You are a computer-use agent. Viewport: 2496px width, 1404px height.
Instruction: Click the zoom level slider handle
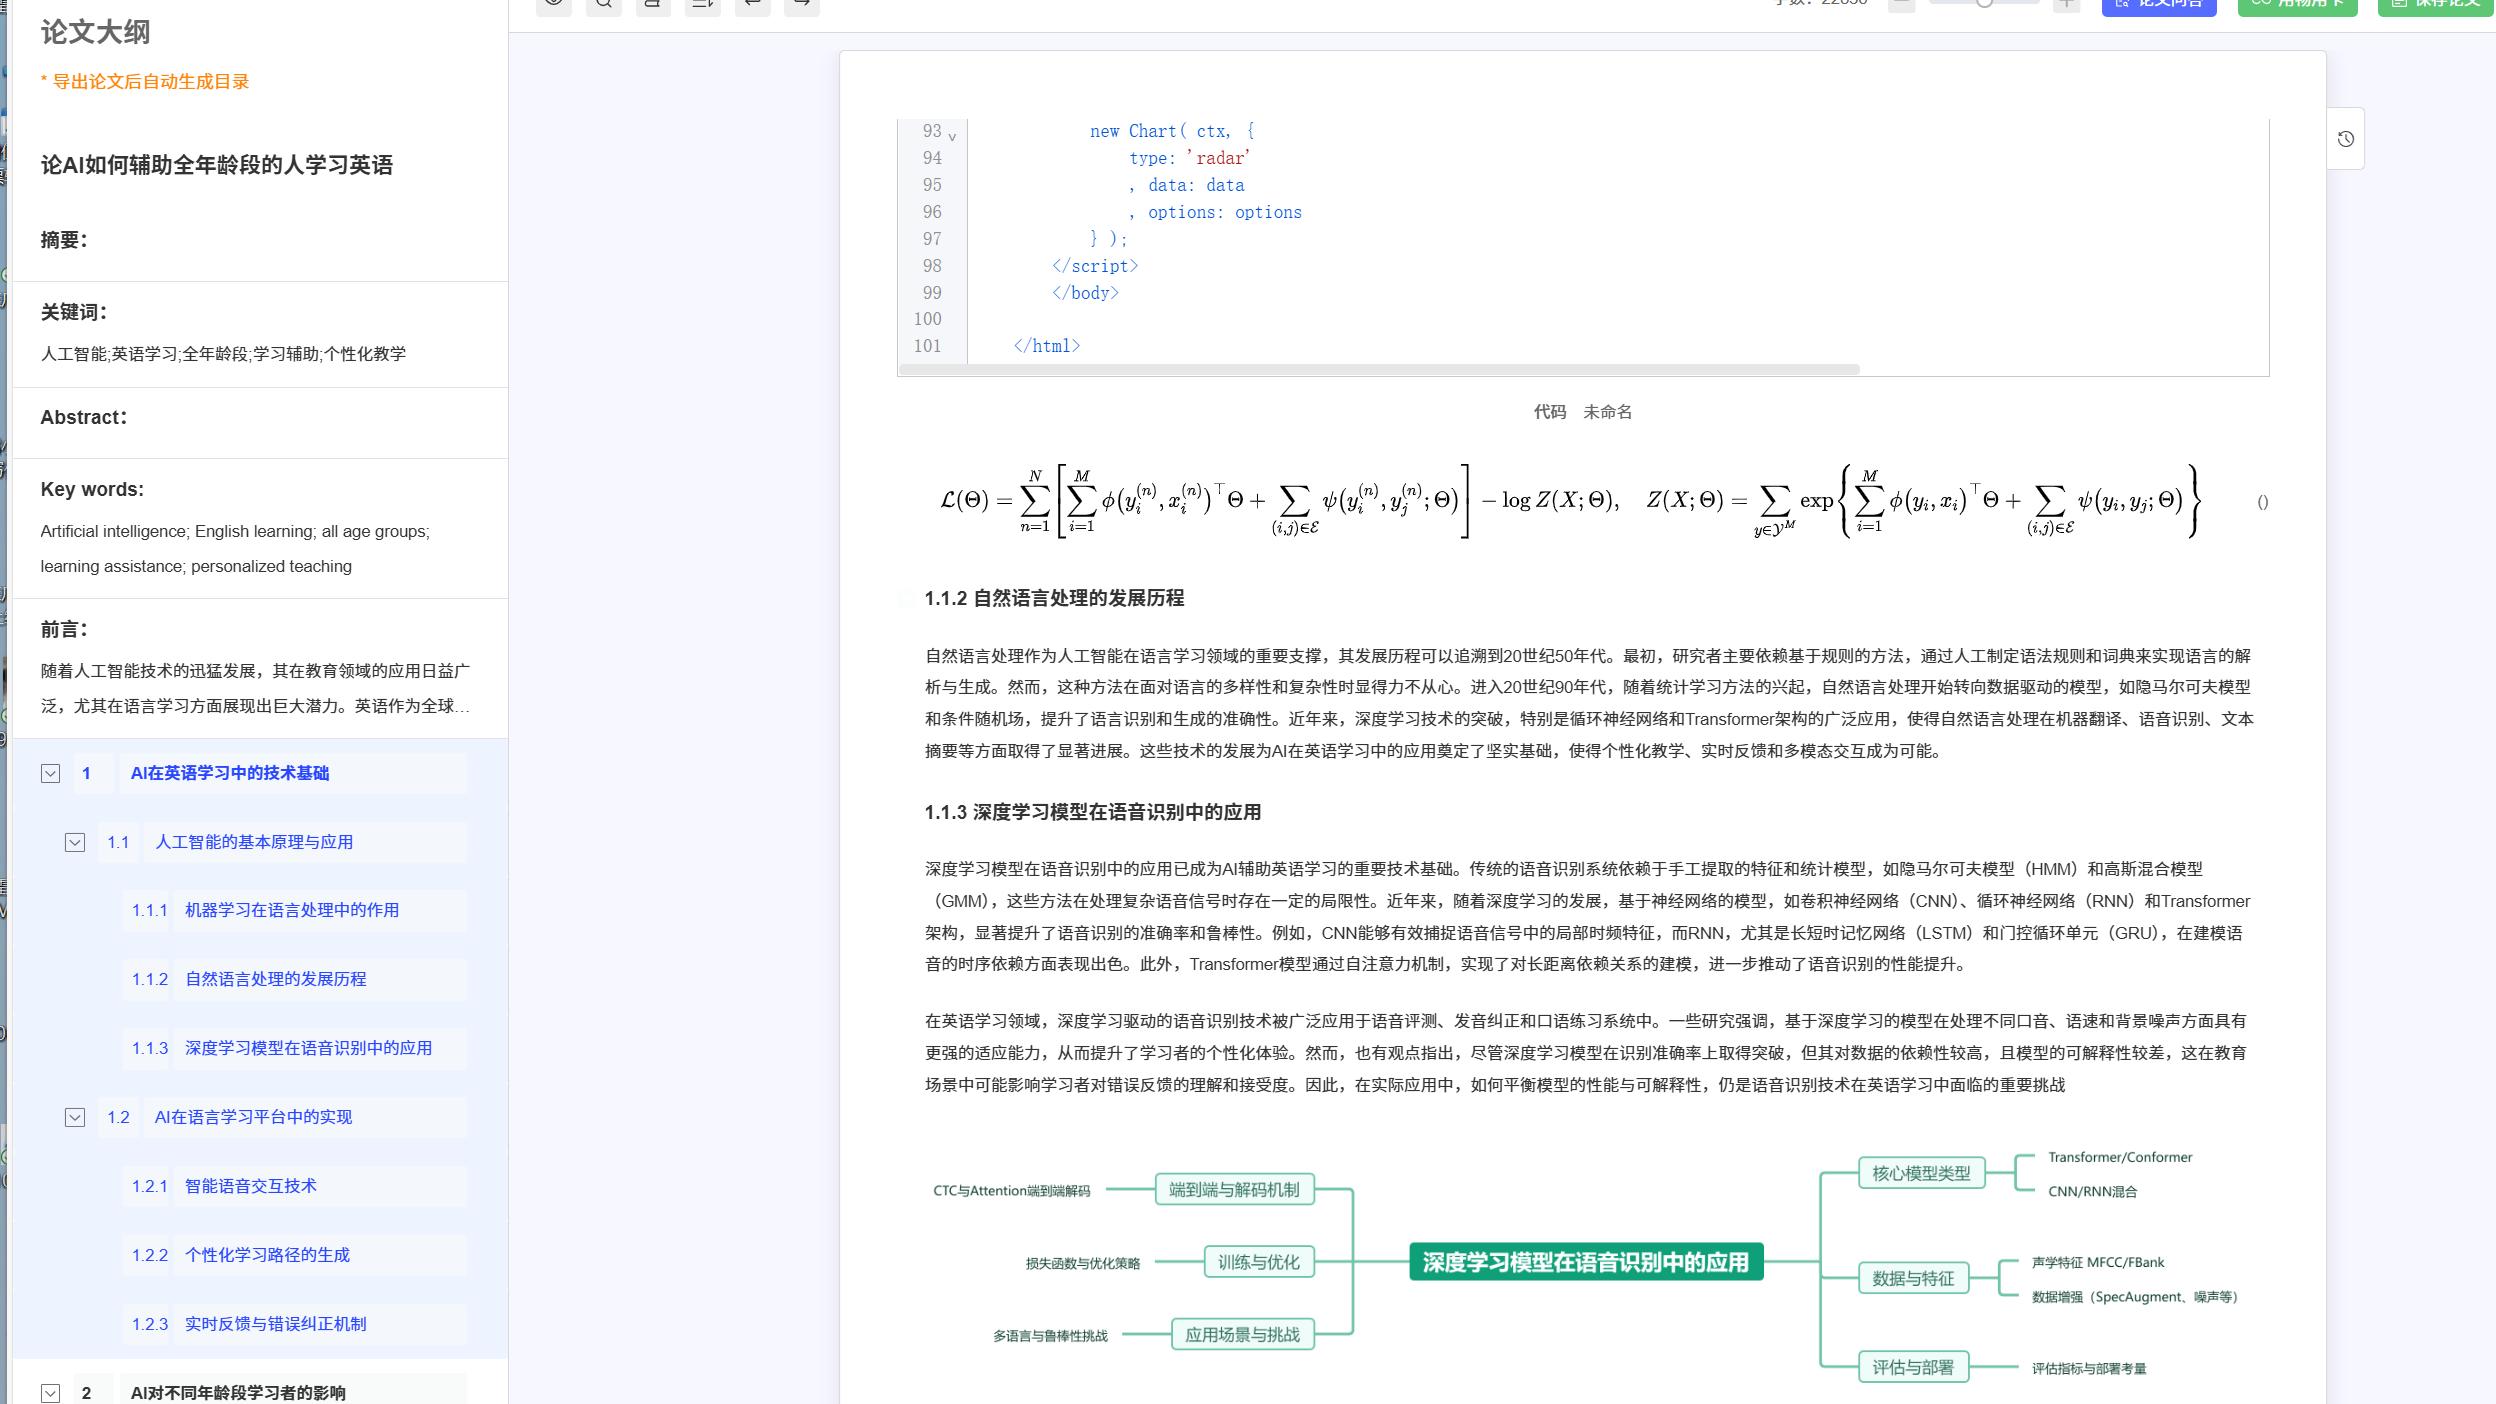pos(1984,3)
